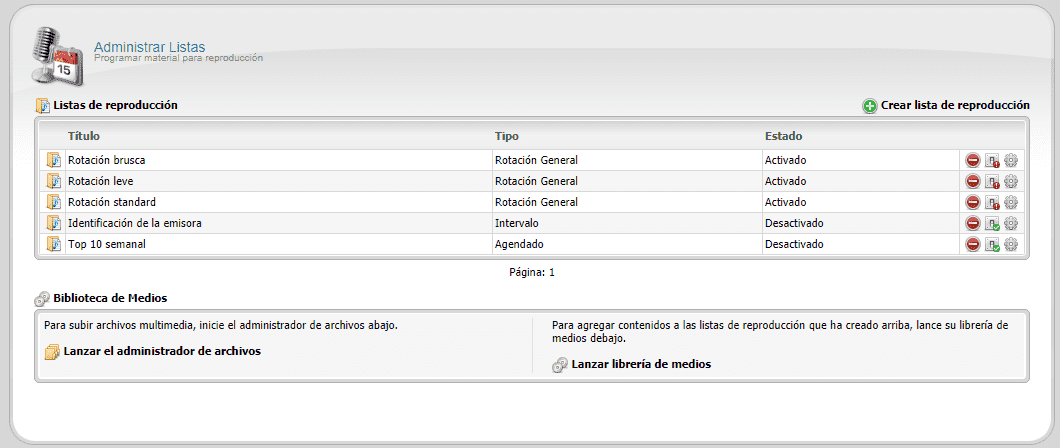The height and width of the screenshot is (448, 1060).
Task: Delete the Top 10 semanal playlist
Action: pyautogui.click(x=972, y=245)
